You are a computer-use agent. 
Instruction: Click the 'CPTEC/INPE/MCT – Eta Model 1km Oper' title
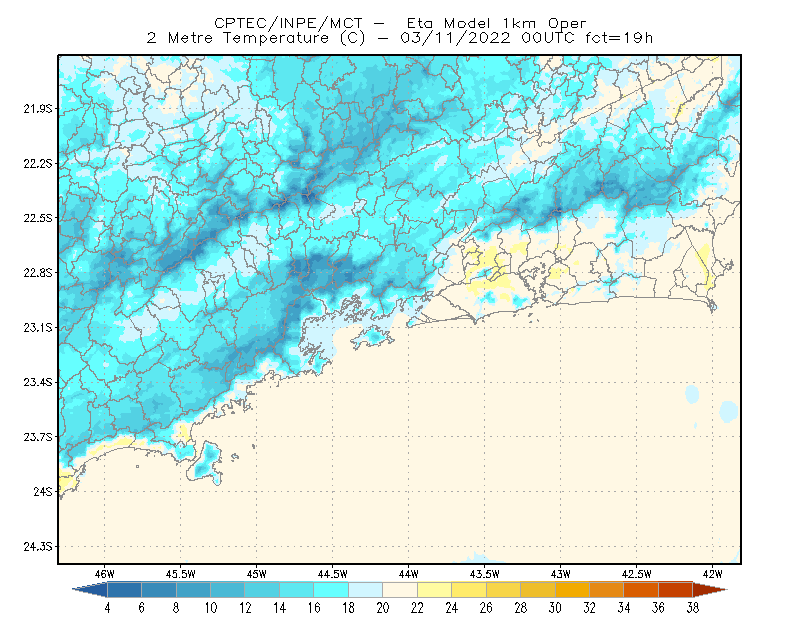coord(400,23)
